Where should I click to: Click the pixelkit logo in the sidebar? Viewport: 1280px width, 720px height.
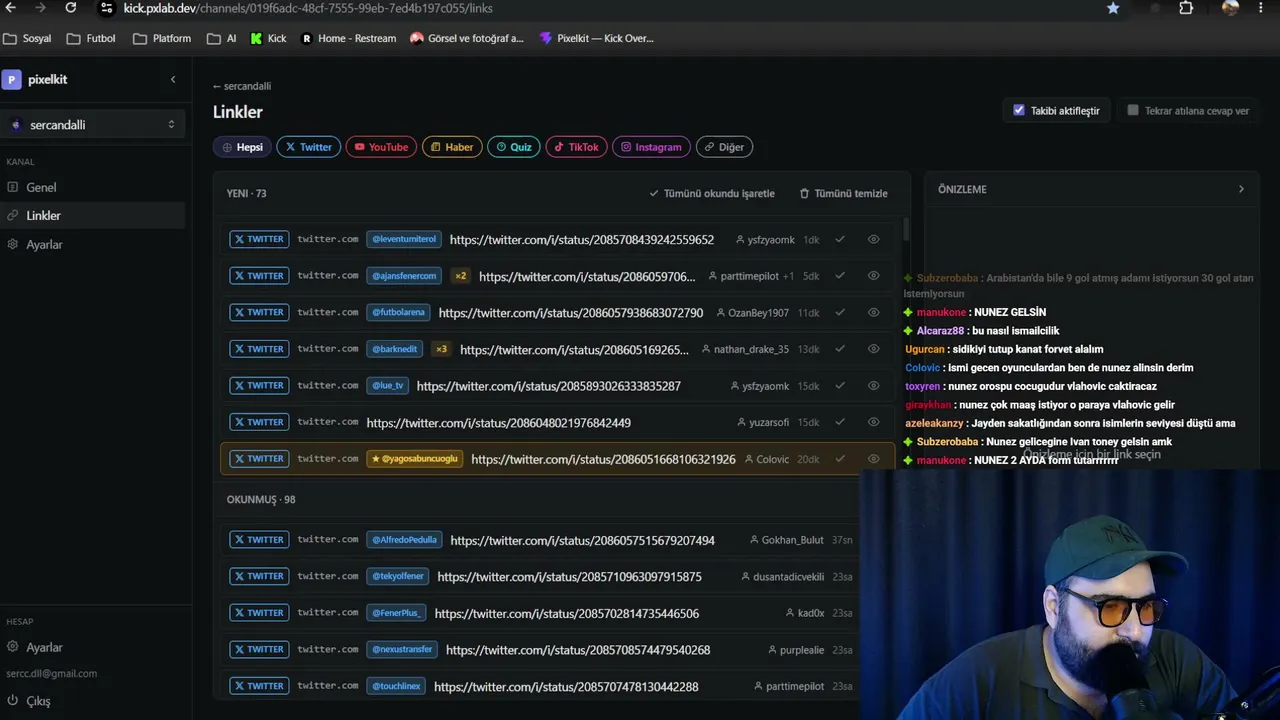point(11,79)
